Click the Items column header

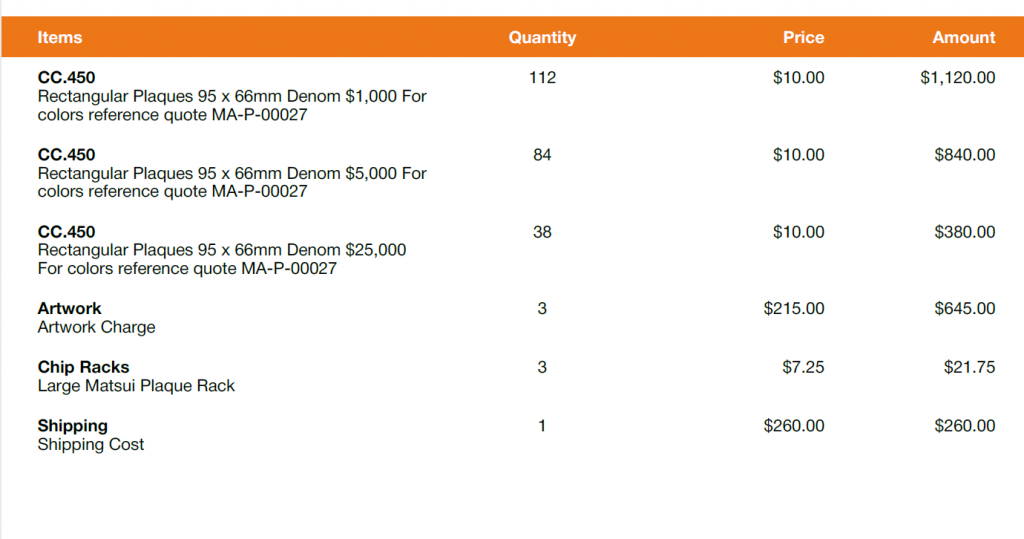coord(60,38)
